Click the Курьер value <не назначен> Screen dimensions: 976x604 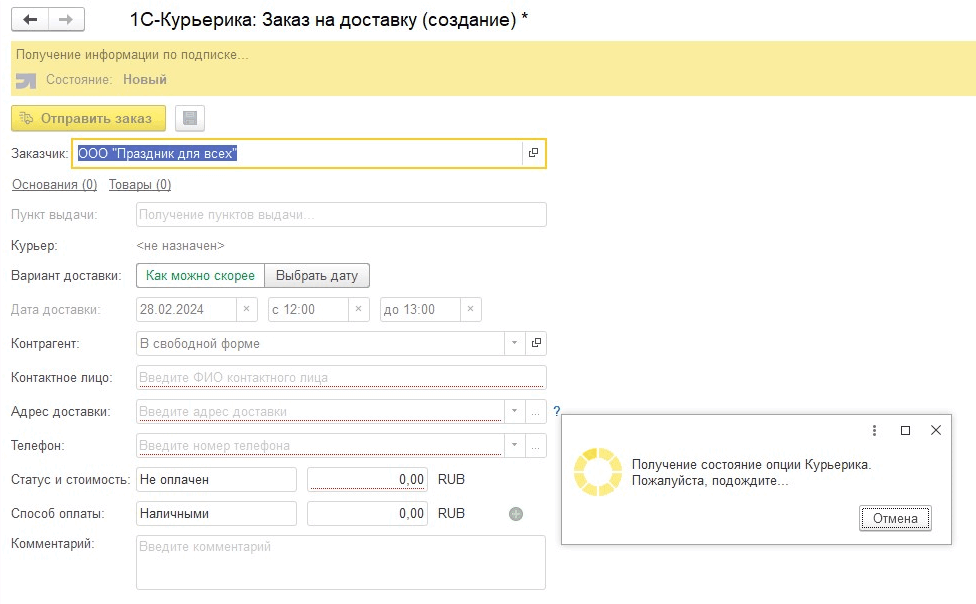[x=181, y=246]
